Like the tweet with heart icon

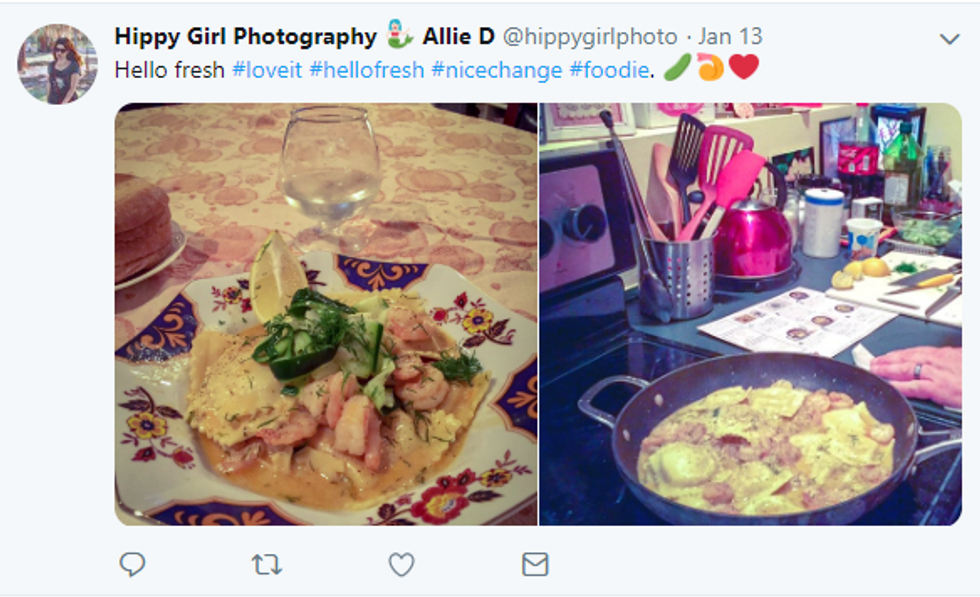coord(401,564)
